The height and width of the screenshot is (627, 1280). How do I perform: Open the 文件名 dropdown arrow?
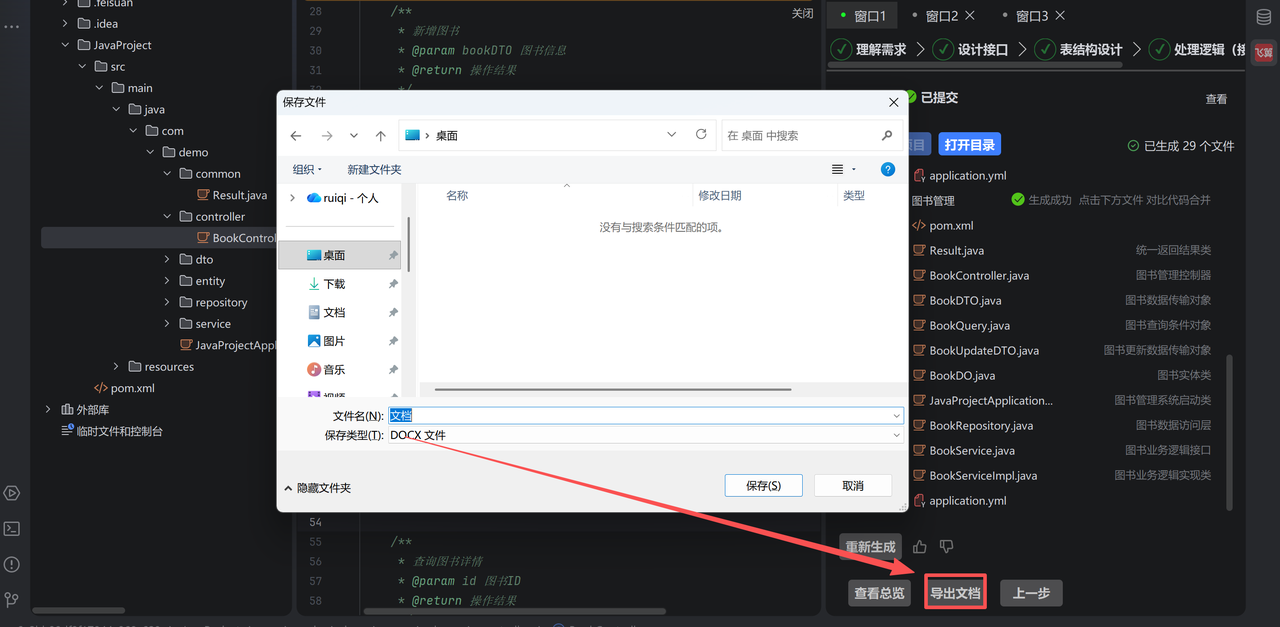pyautogui.click(x=896, y=415)
